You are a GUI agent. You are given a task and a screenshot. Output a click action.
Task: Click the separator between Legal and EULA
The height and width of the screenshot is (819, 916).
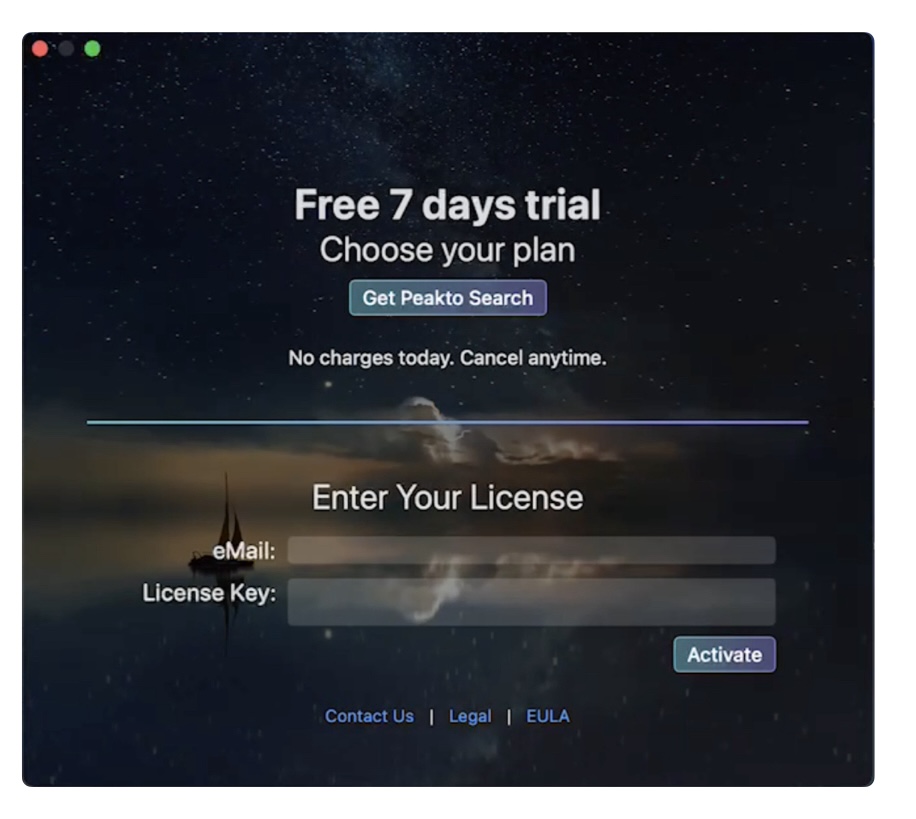[509, 717]
